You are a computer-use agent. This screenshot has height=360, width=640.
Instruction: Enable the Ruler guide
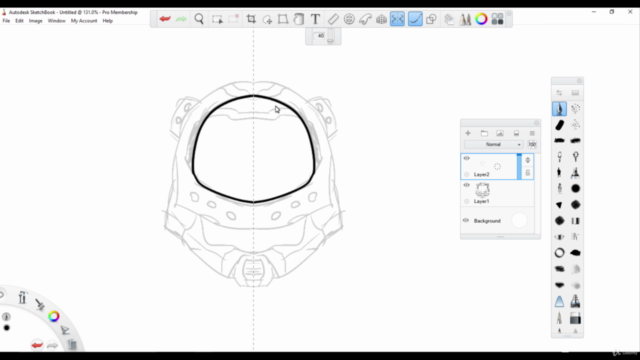[333, 19]
